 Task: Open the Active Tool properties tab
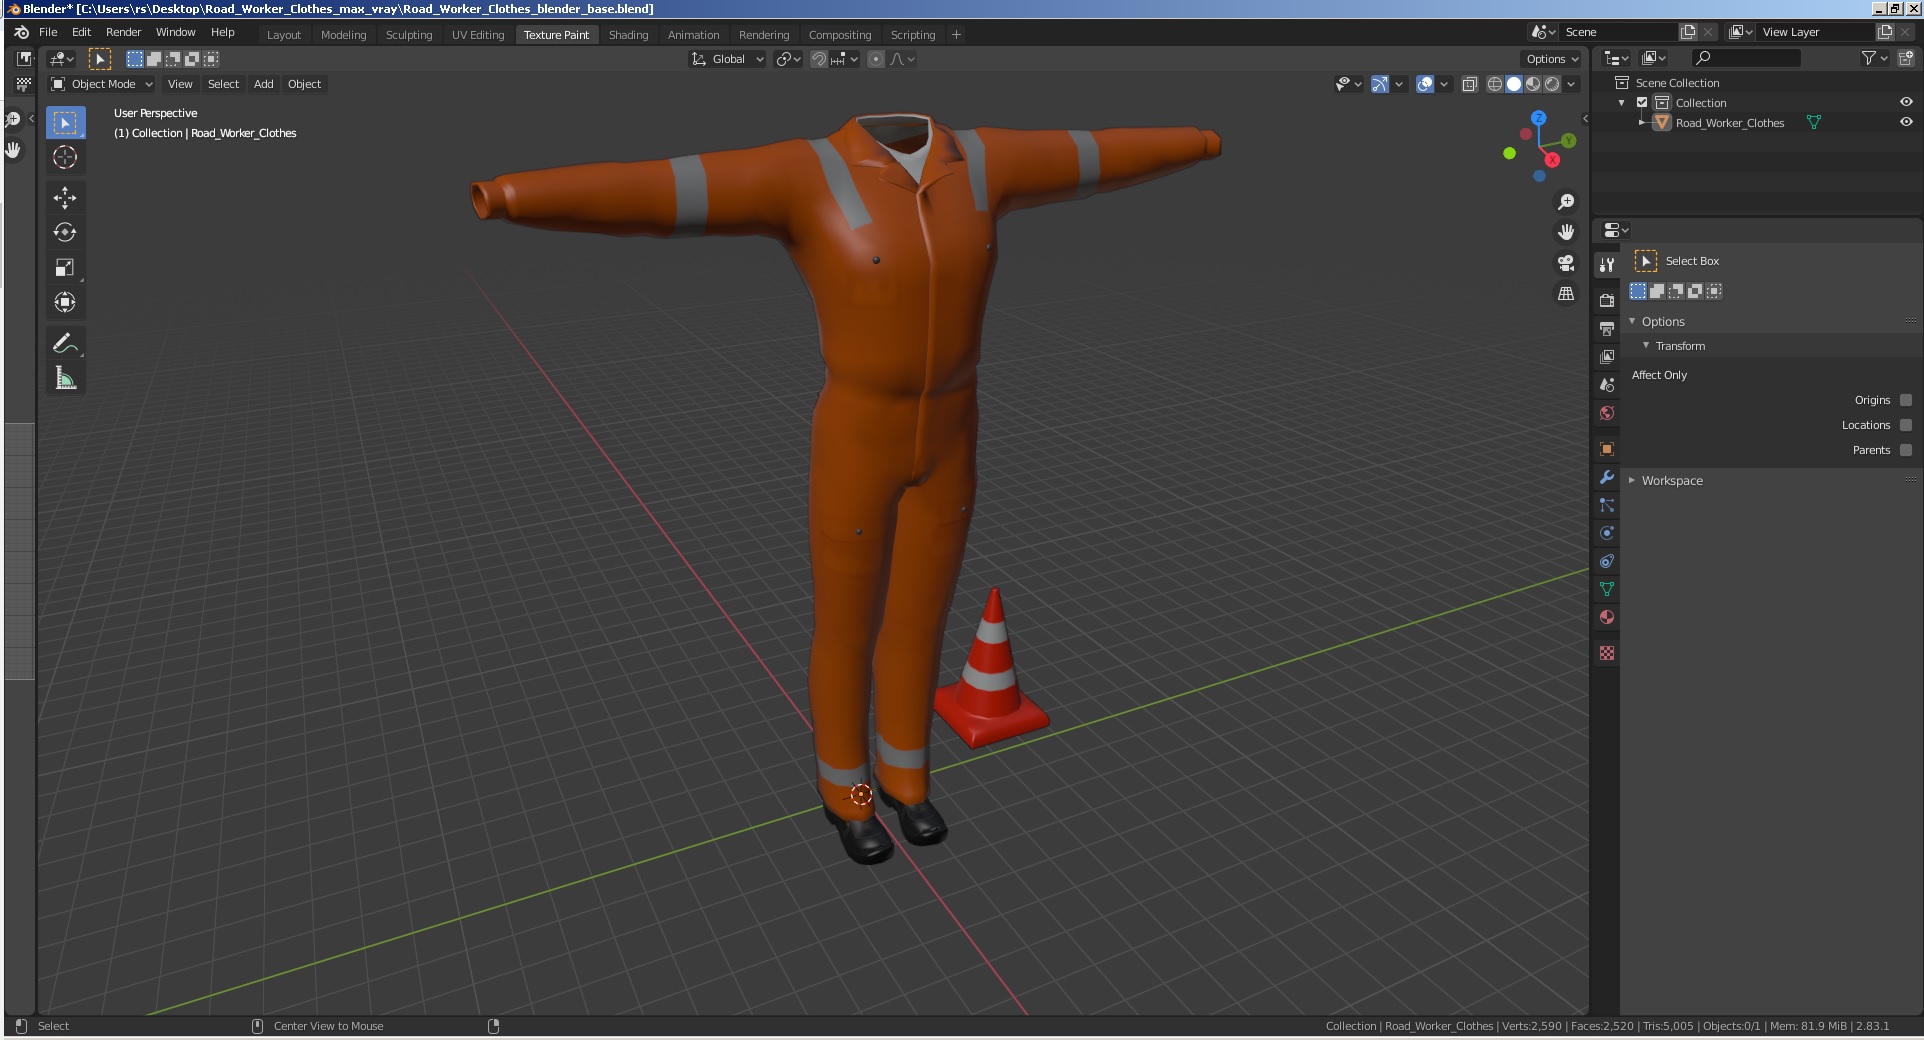[x=1607, y=265]
